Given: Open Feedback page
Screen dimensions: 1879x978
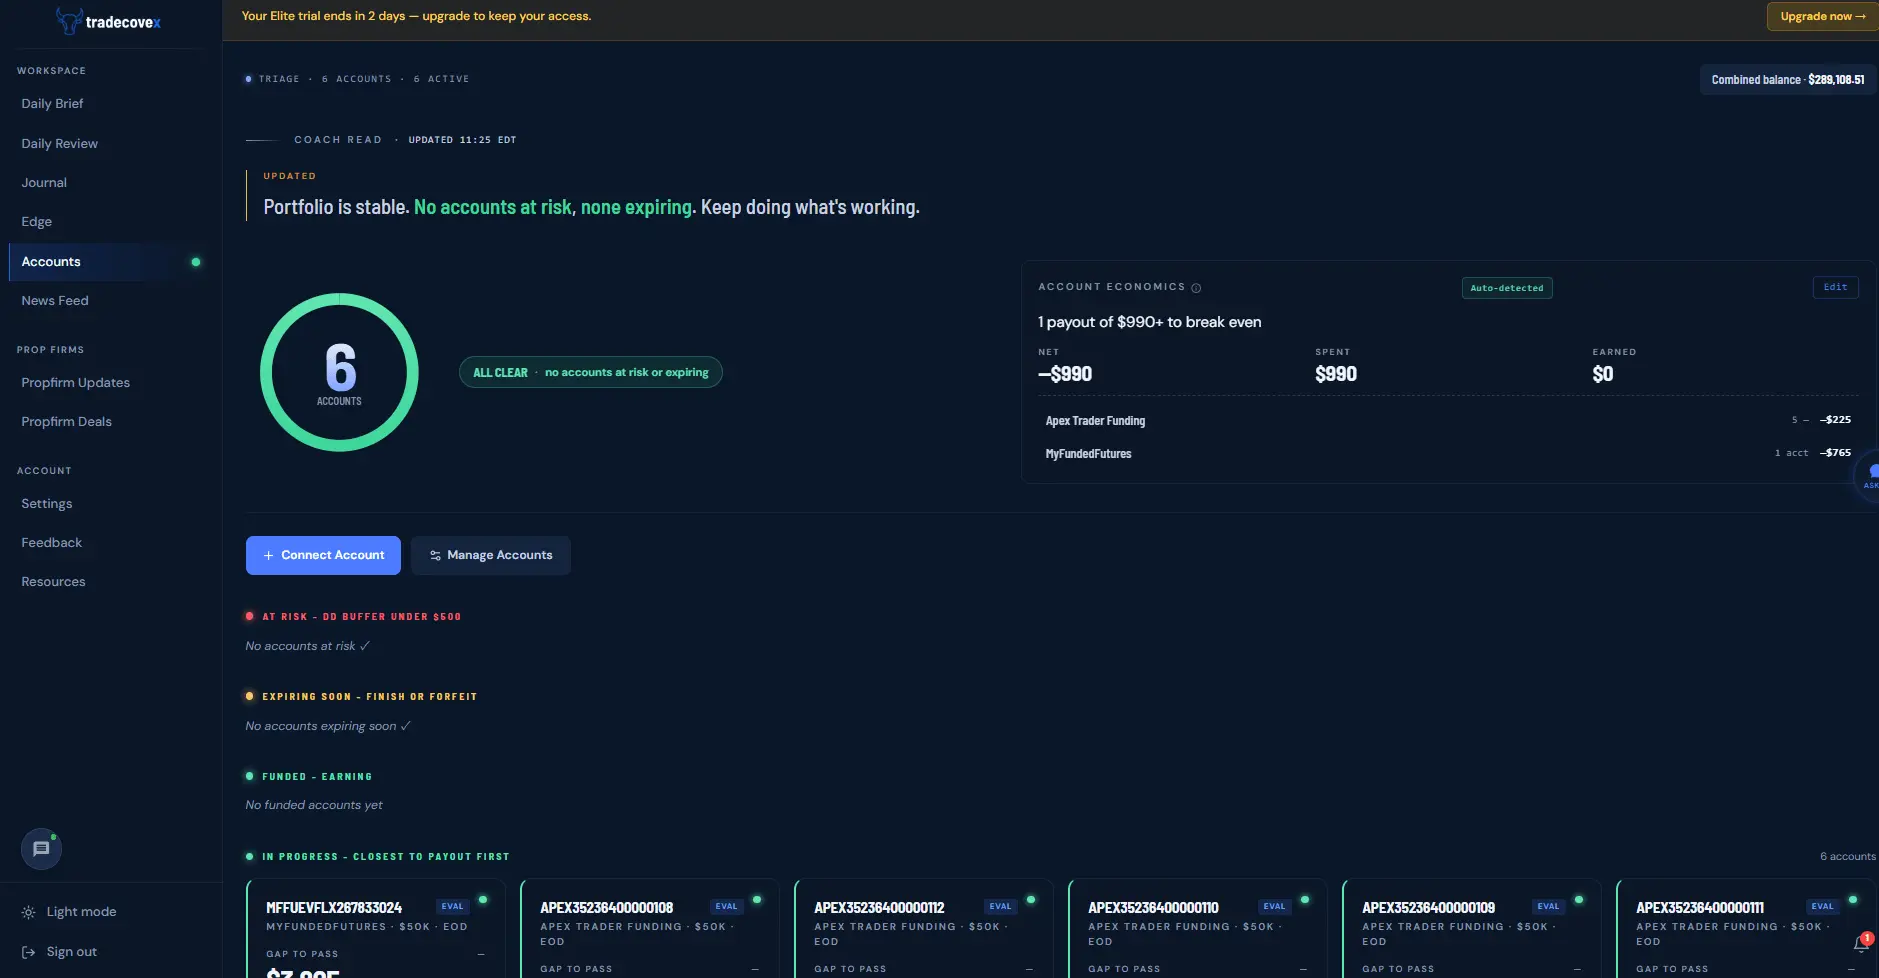Looking at the screenshot, I should pos(52,543).
